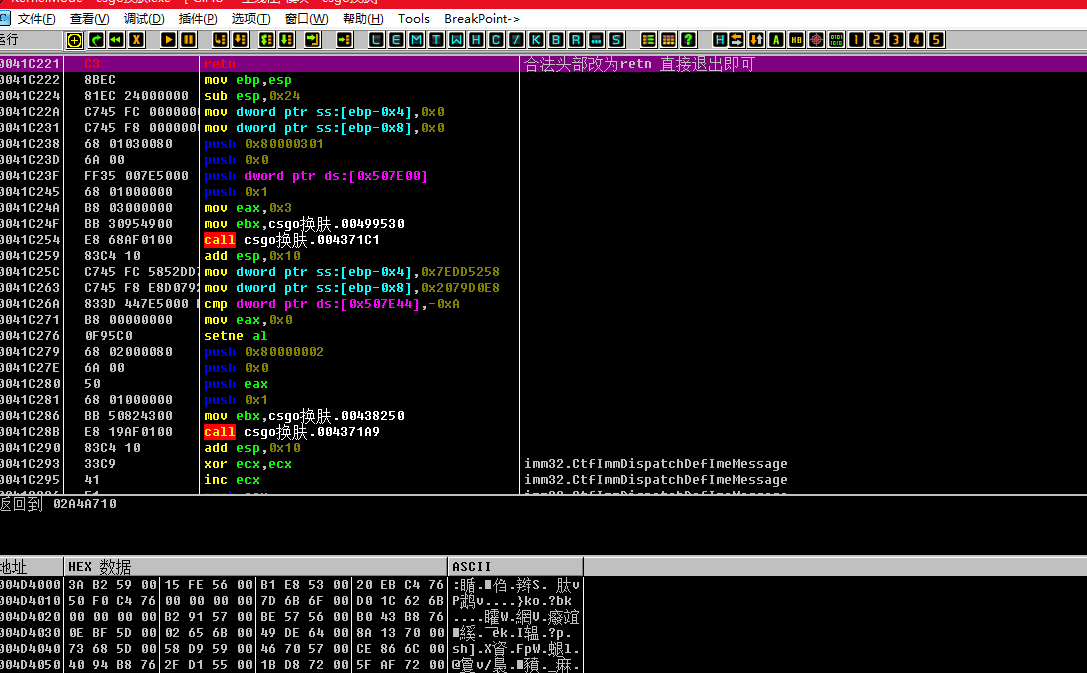Open References window with R icon

tap(577, 40)
